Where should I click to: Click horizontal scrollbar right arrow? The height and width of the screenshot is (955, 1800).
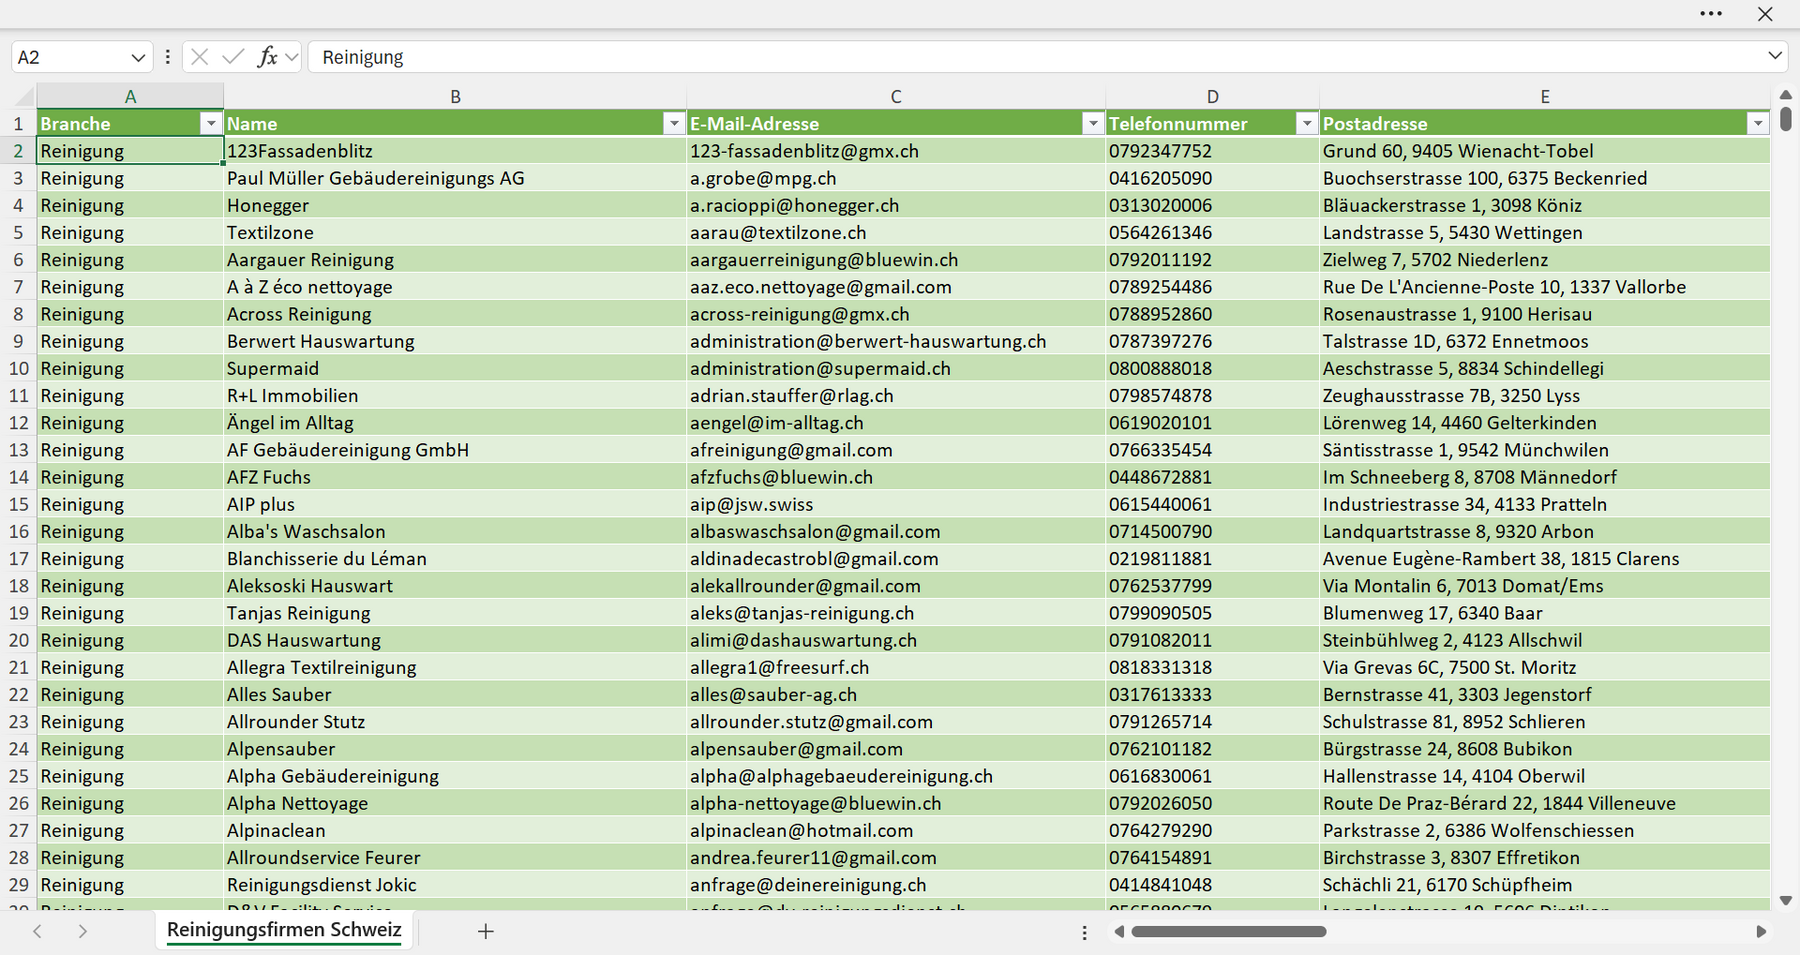pyautogui.click(x=1761, y=931)
